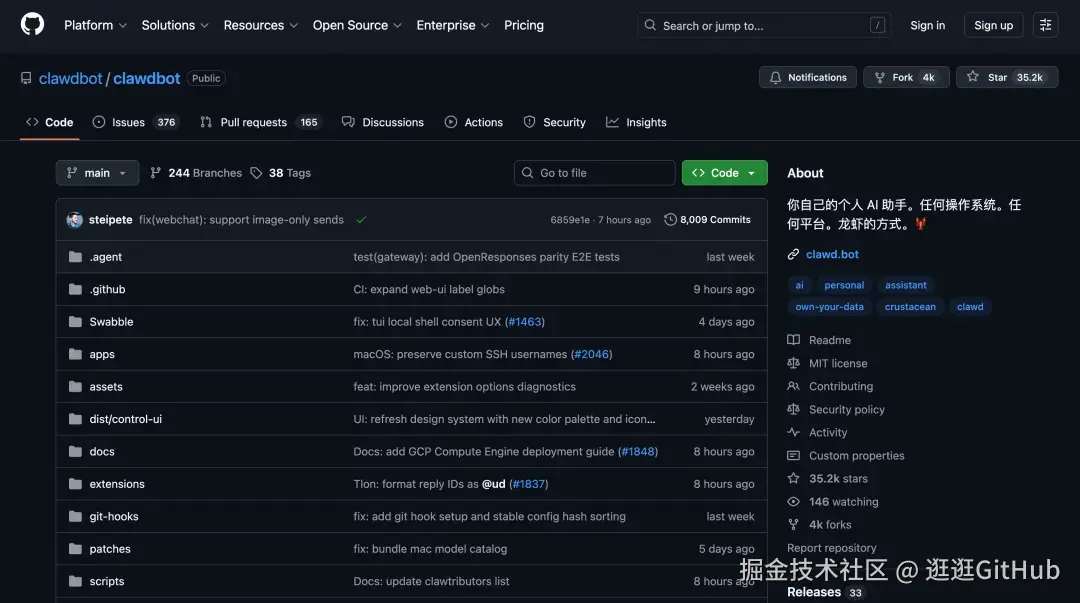Switch to the Issues tab

click(x=136, y=122)
